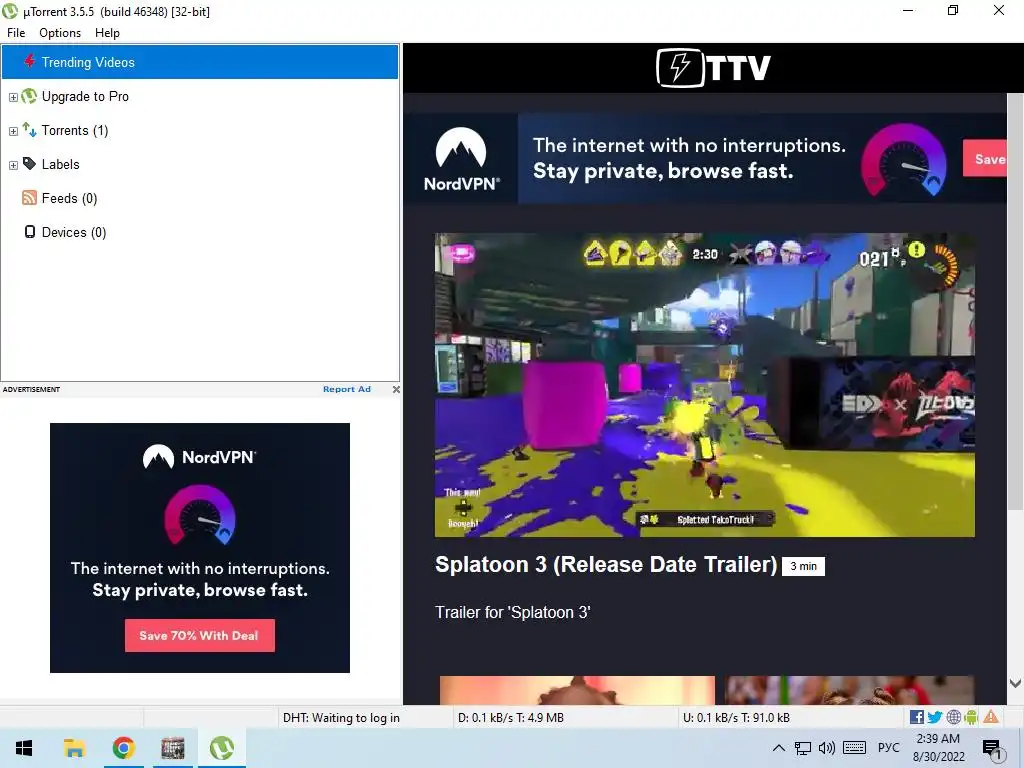
Task: Click the upload speed status entry
Action: pyautogui.click(x=736, y=718)
